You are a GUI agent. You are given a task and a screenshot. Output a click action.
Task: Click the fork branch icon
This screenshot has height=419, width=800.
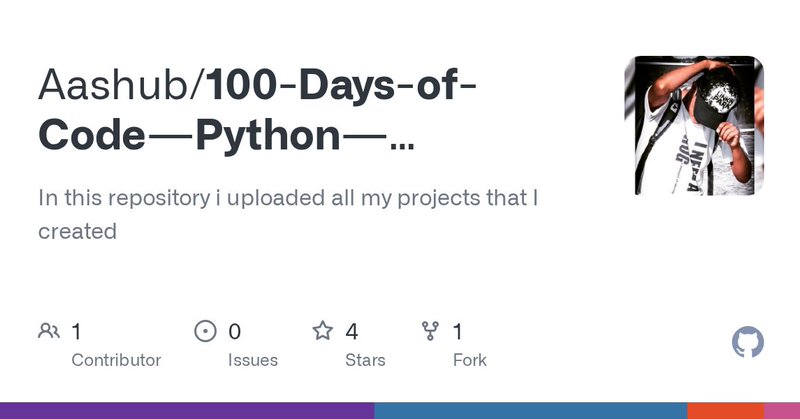click(431, 331)
